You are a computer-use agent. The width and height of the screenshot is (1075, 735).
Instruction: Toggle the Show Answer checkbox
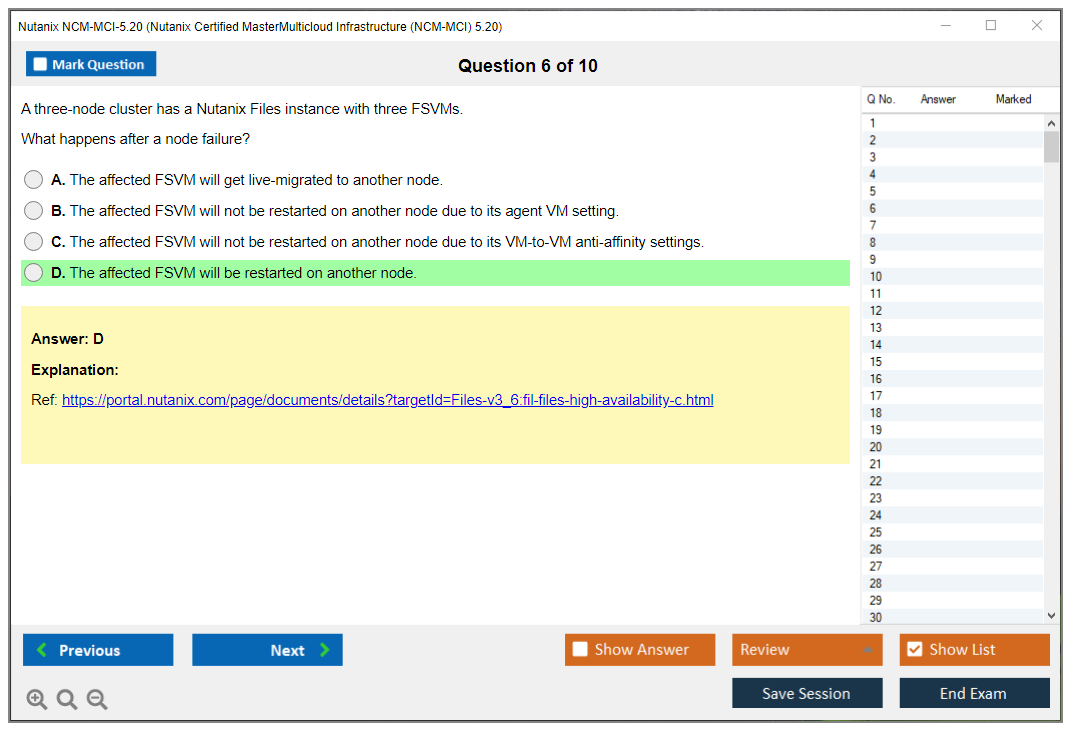581,650
